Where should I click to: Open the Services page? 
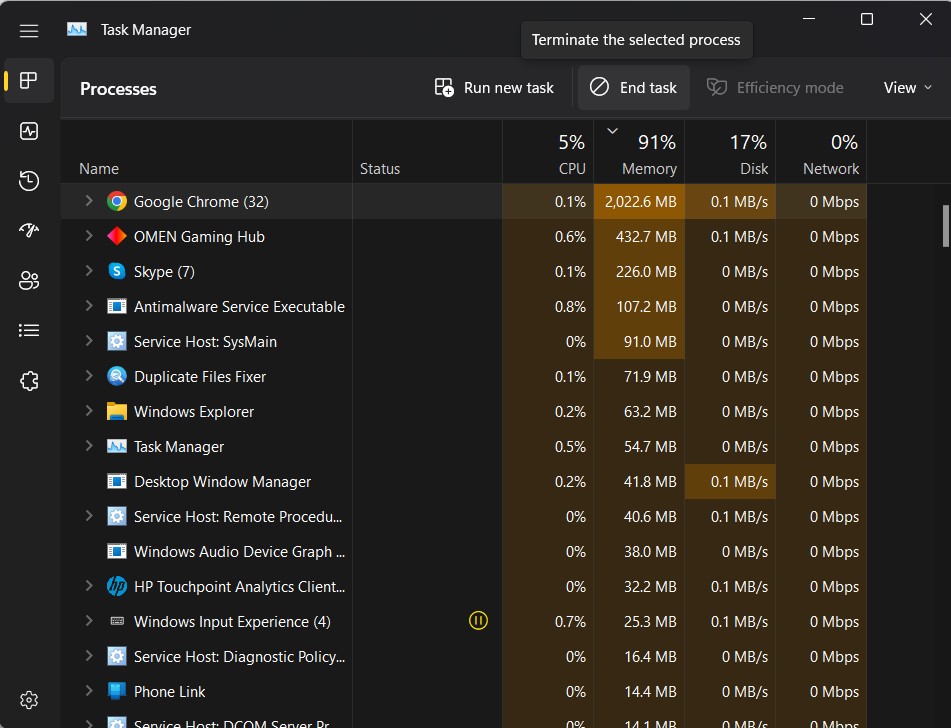pos(29,380)
